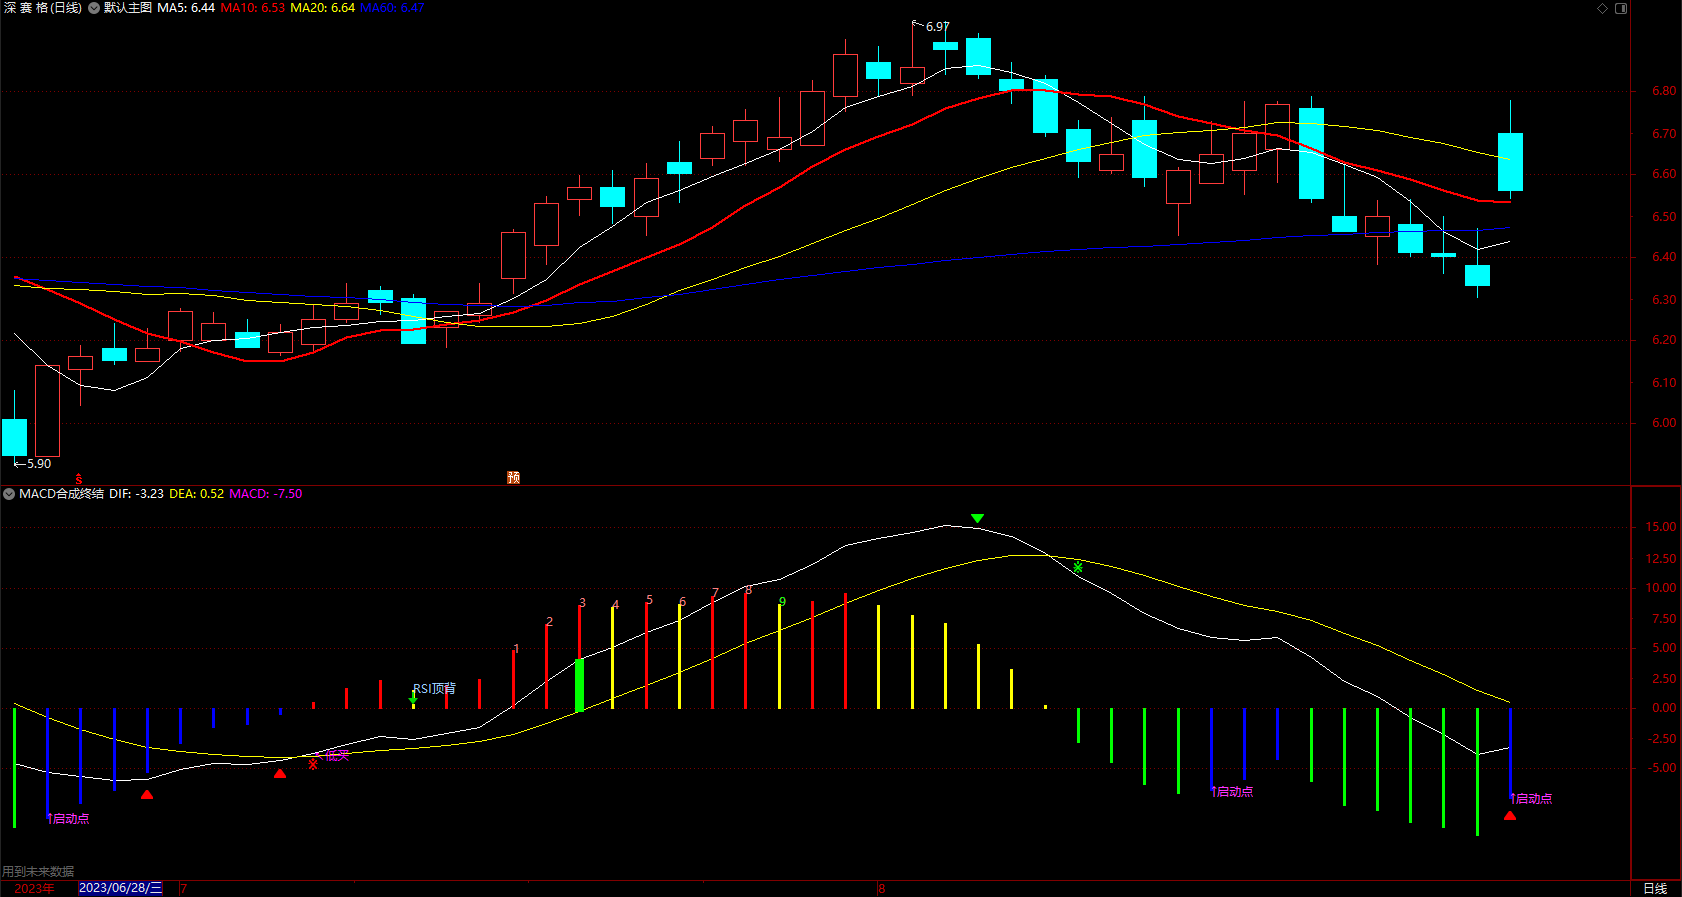1682x897 pixels.
Task: Click the diamond icon at top right
Action: click(x=1602, y=8)
